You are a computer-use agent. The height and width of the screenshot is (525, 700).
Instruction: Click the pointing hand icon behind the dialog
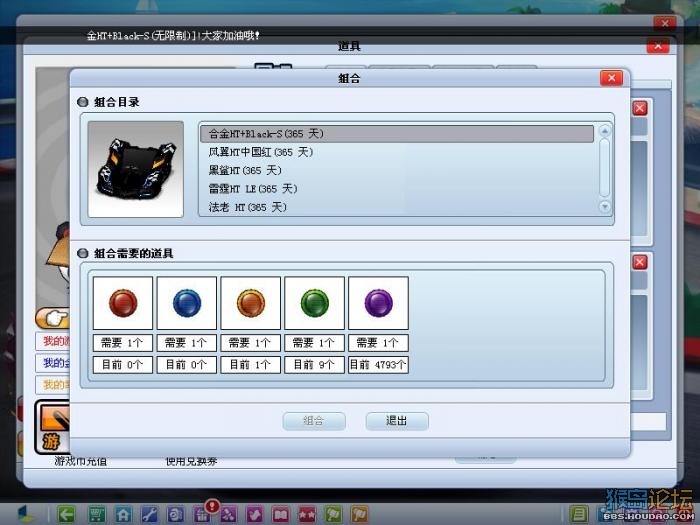[x=53, y=318]
